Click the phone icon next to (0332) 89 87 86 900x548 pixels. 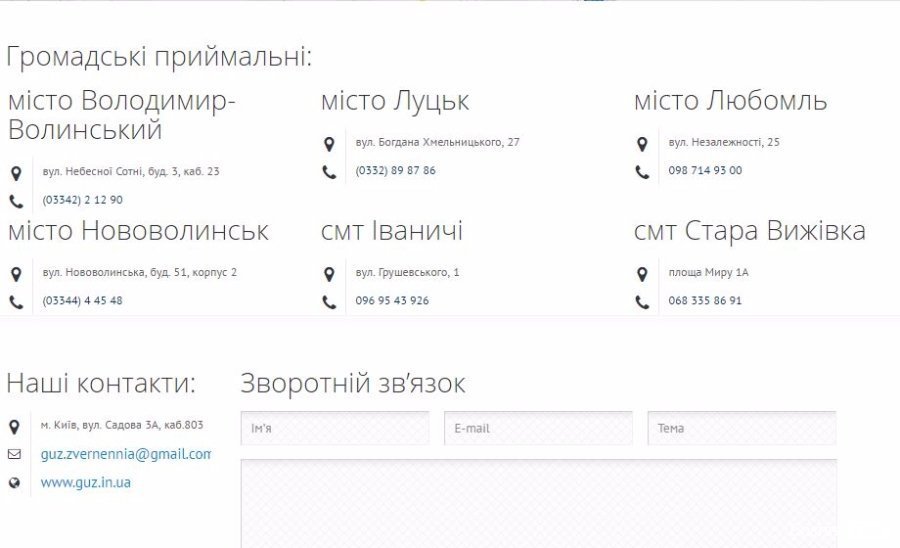click(329, 172)
